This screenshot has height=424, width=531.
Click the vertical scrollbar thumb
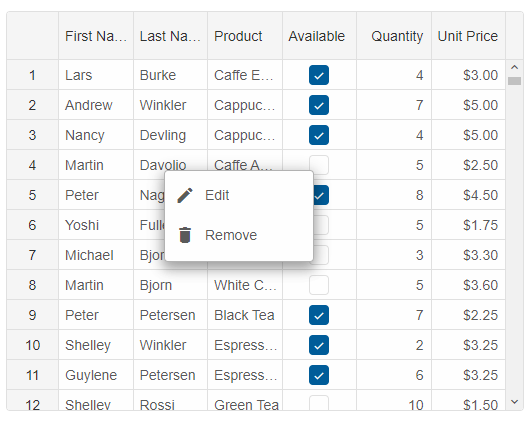[x=514, y=81]
